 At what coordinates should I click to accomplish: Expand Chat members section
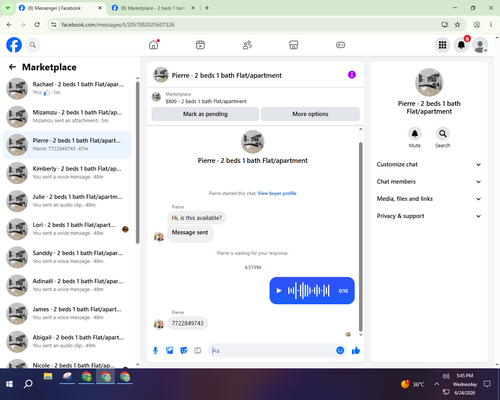[429, 182]
